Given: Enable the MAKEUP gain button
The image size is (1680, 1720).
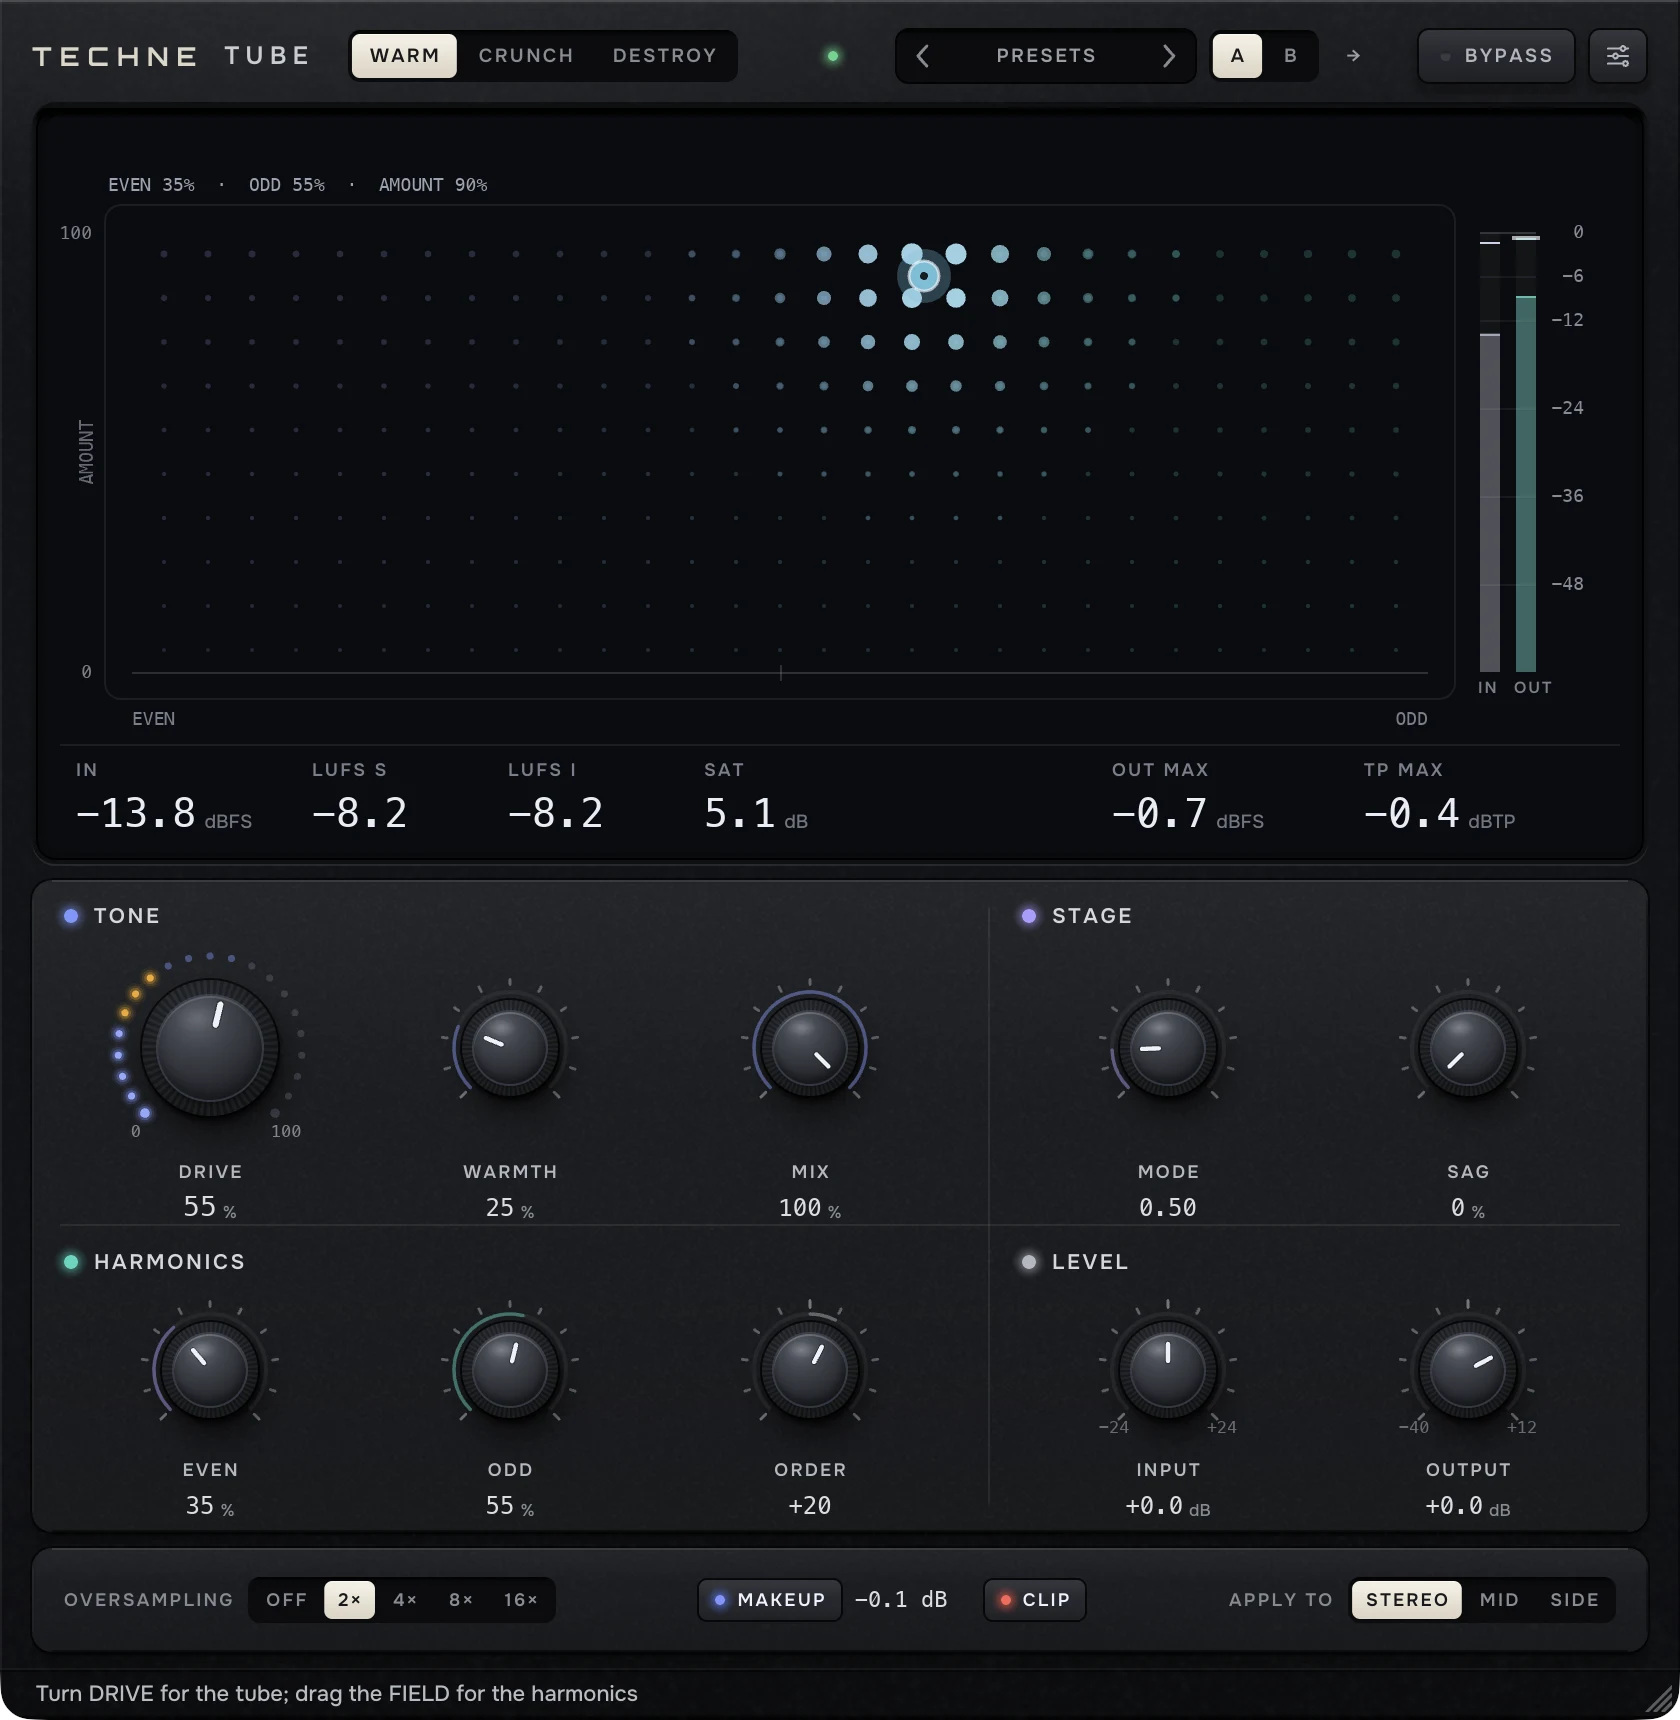Looking at the screenshot, I should pyautogui.click(x=770, y=1600).
